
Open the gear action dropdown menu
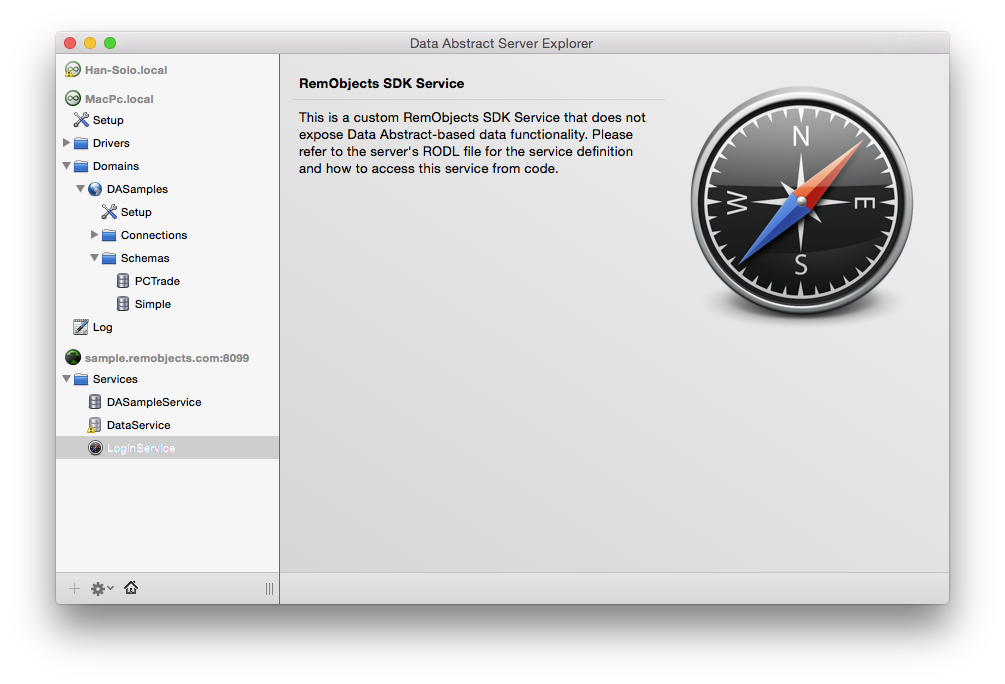[101, 589]
